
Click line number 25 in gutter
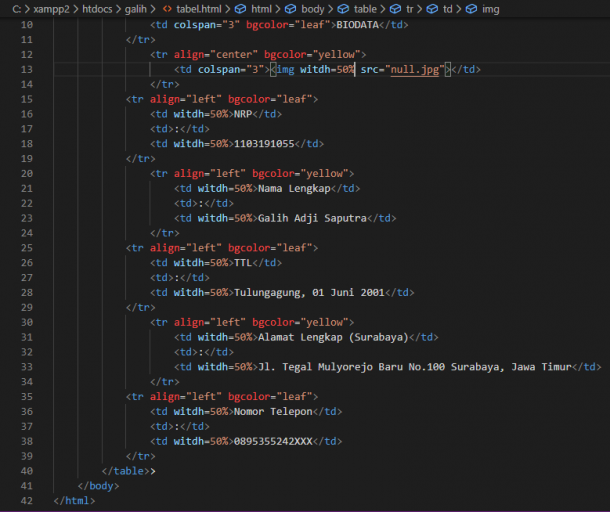27,248
